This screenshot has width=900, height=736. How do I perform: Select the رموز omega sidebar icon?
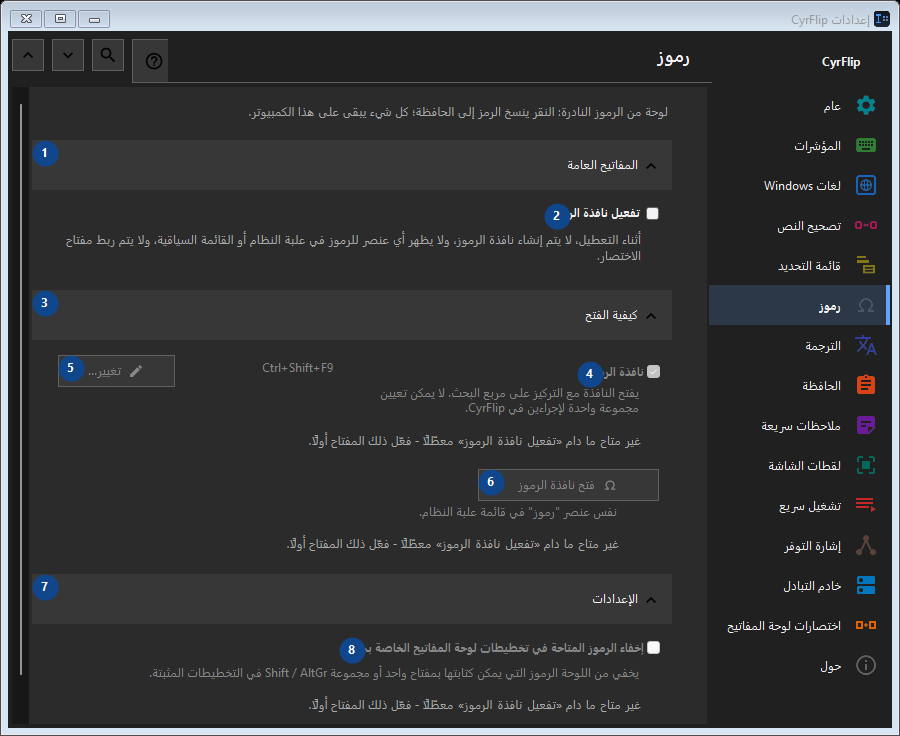866,305
